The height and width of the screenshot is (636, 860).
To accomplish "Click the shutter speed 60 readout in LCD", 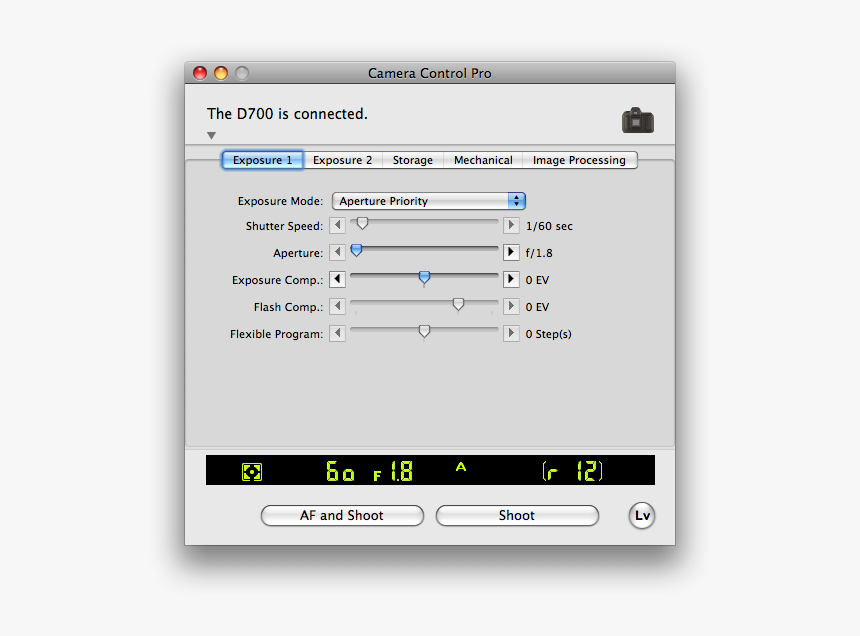I will 340,471.
